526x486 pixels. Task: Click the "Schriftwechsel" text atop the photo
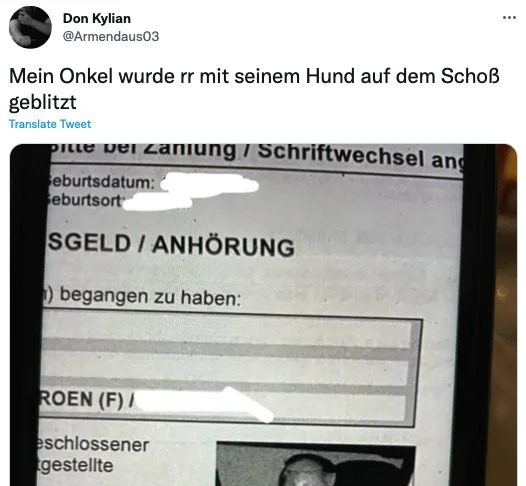tap(341, 155)
